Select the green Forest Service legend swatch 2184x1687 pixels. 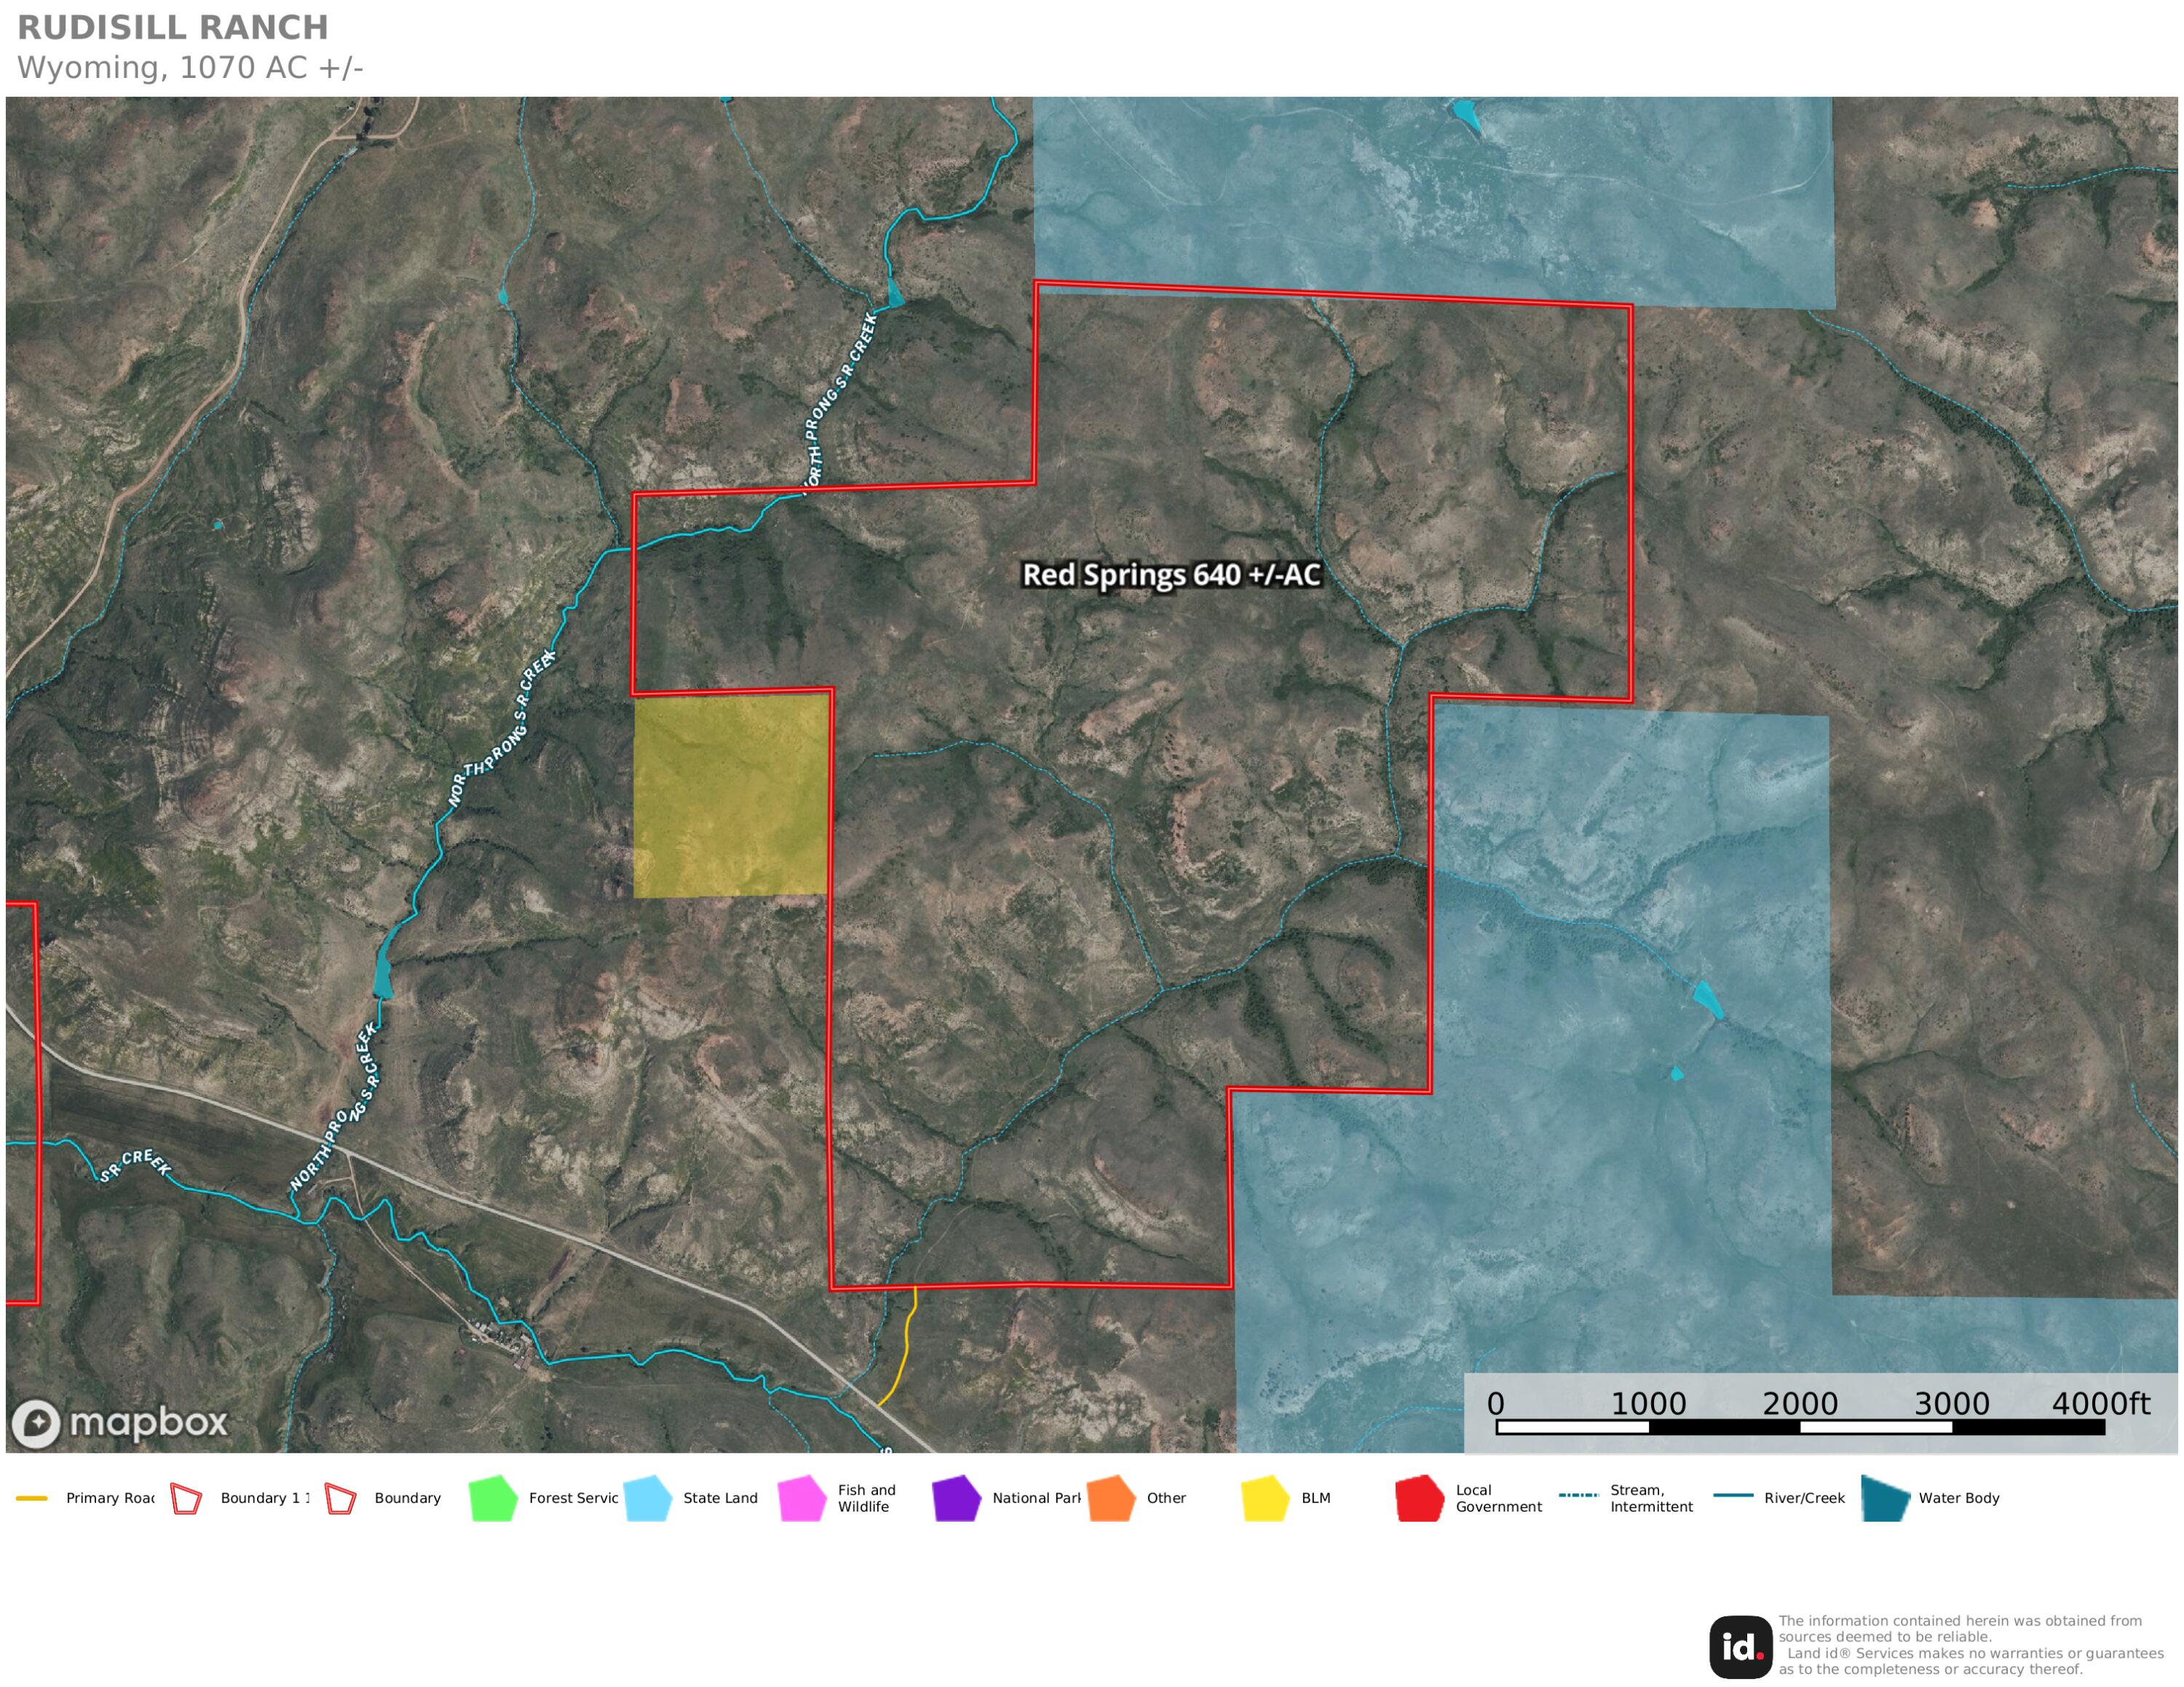(x=493, y=1498)
